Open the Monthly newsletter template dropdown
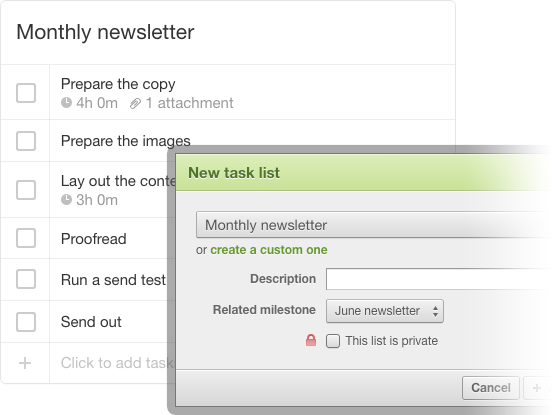This screenshot has width=560, height=415. tap(373, 225)
